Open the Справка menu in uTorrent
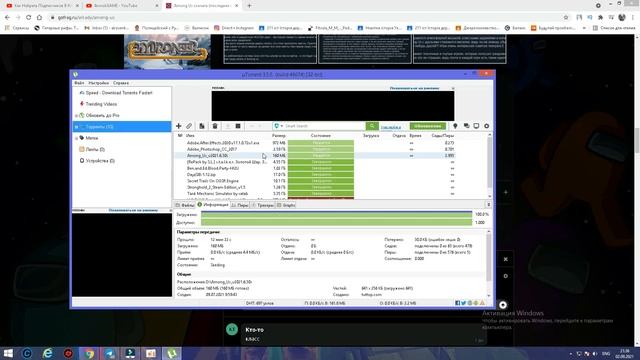 click(121, 83)
